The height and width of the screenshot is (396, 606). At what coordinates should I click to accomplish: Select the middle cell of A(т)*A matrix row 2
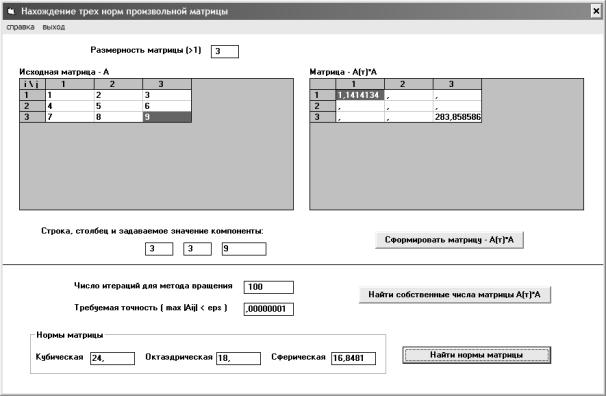(409, 106)
